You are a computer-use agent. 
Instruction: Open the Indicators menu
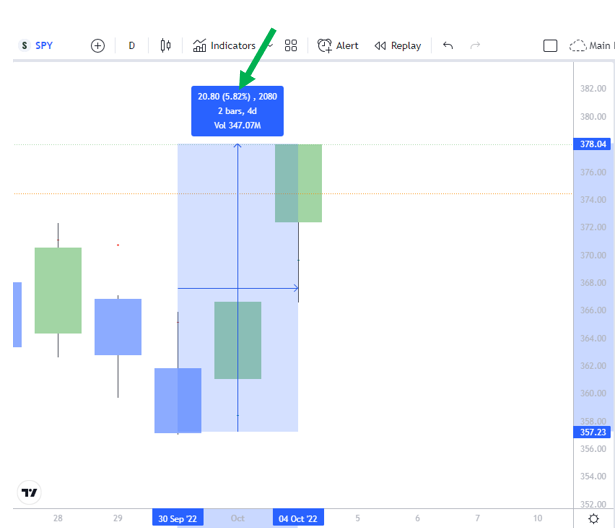coord(224,46)
